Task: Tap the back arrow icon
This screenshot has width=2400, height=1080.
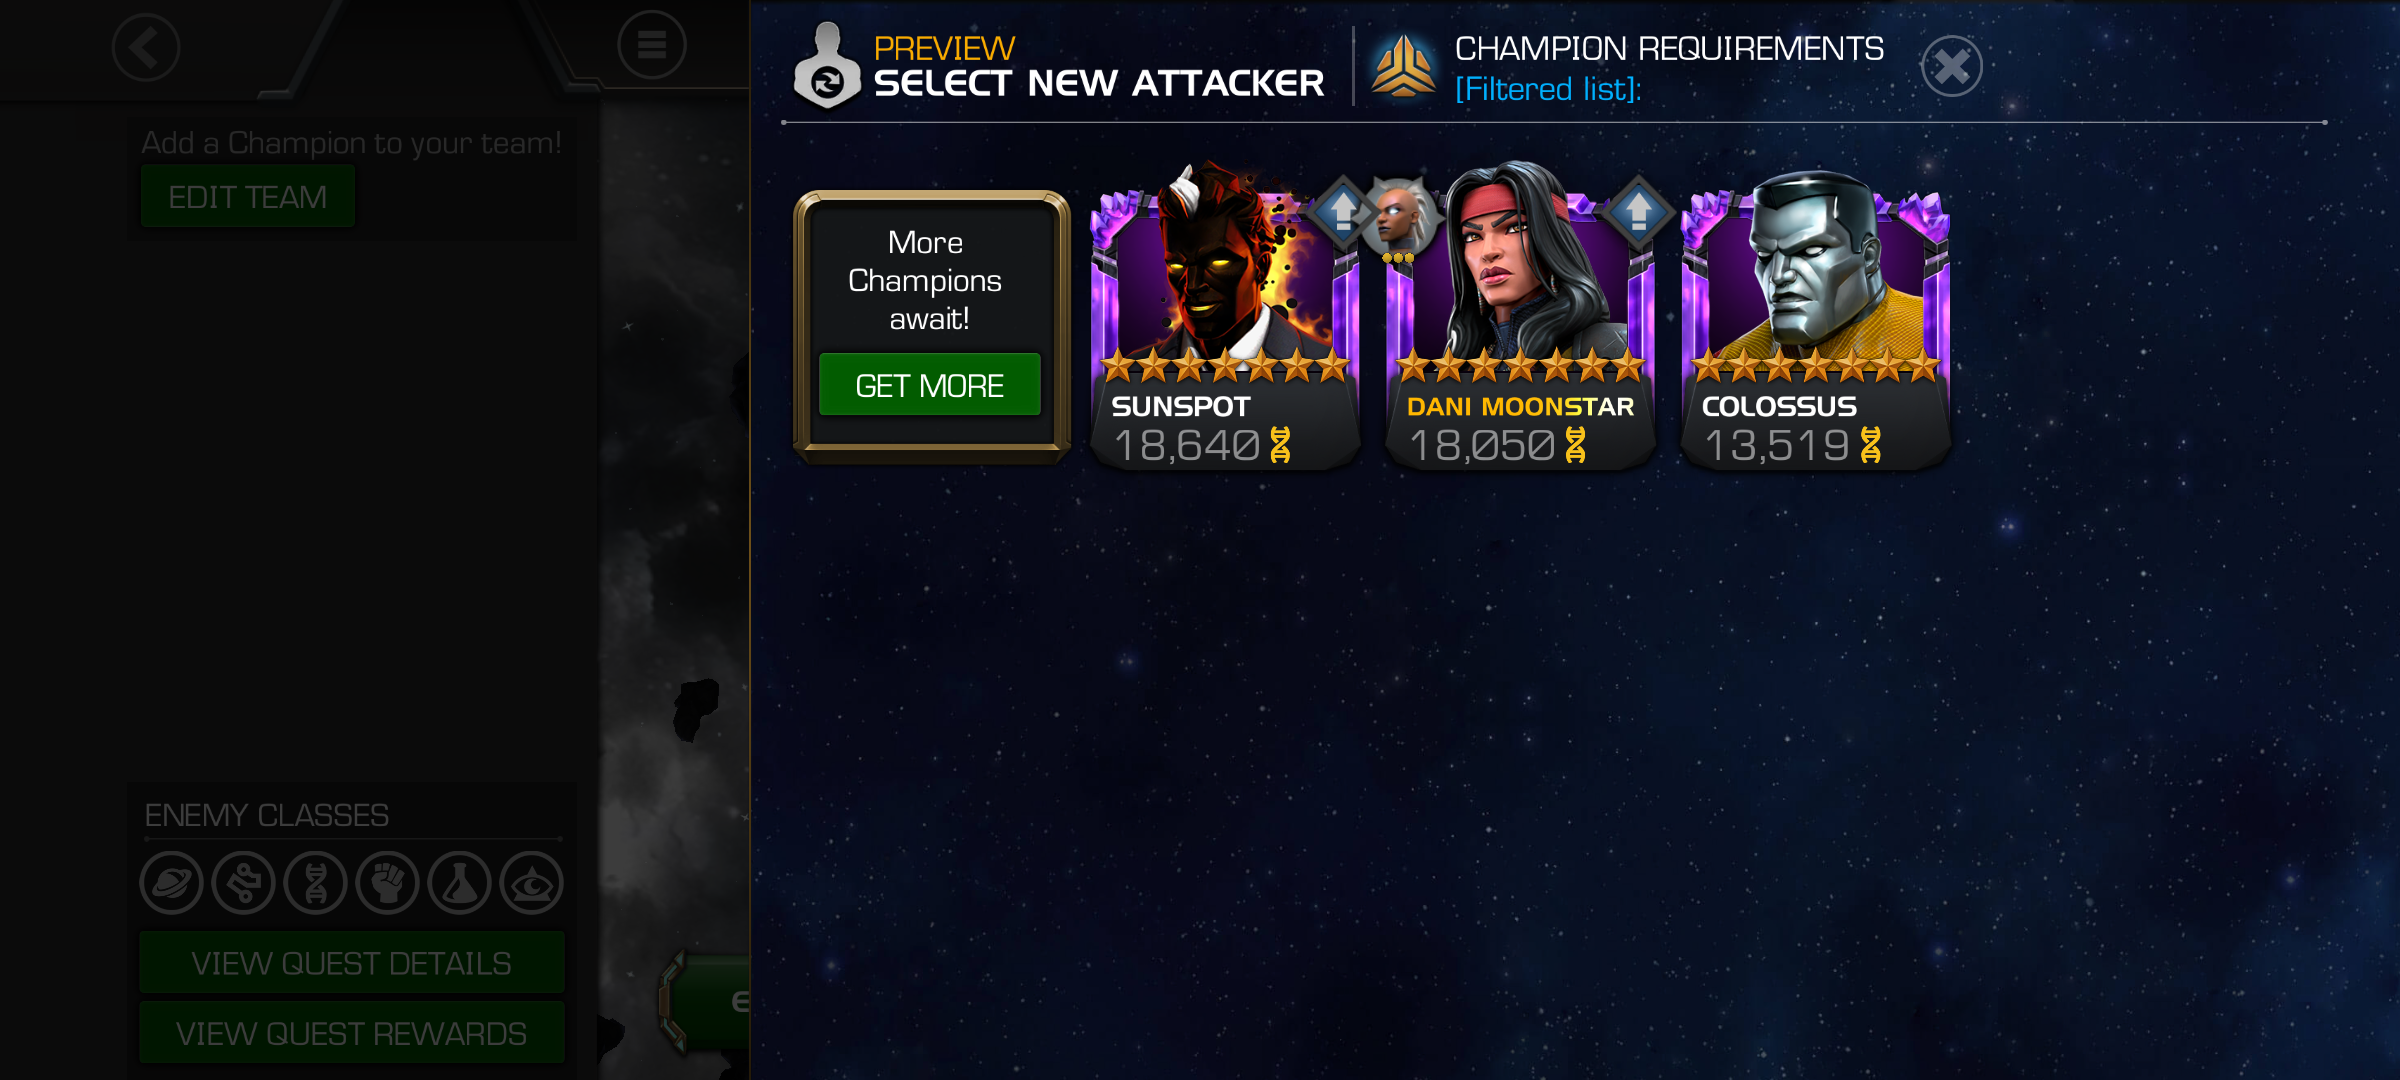Action: pyautogui.click(x=146, y=47)
